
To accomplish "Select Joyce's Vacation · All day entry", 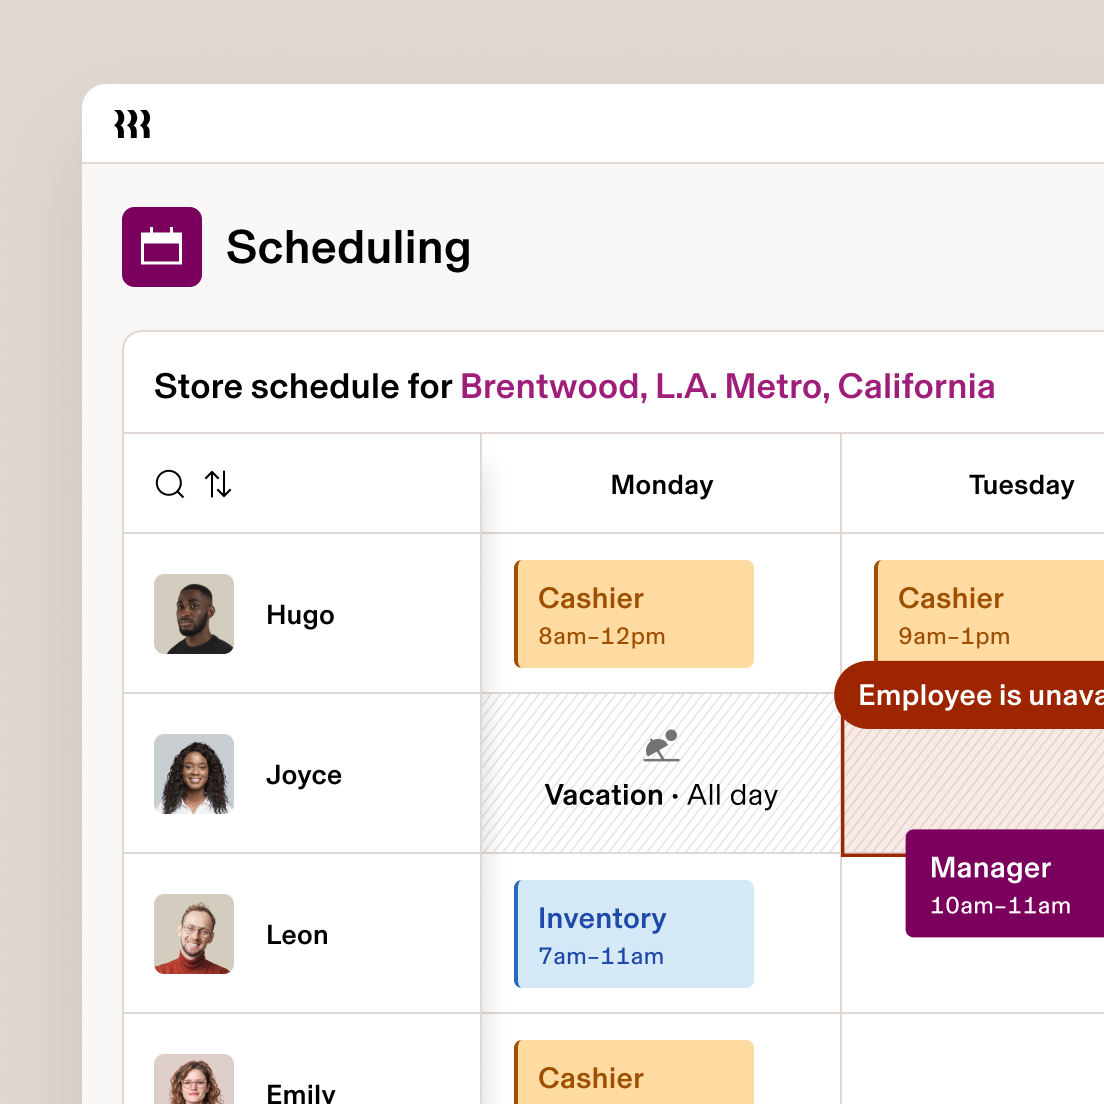I will coord(661,794).
